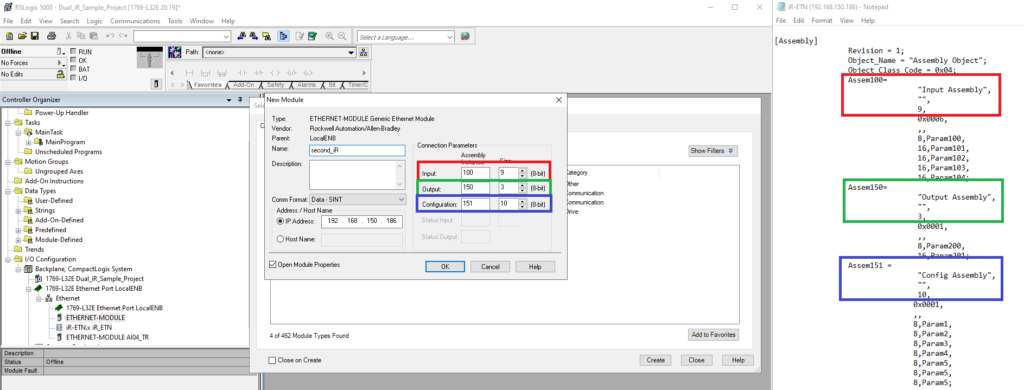
Task: Click the Zoom Out magnifier icon
Action: [342, 36]
